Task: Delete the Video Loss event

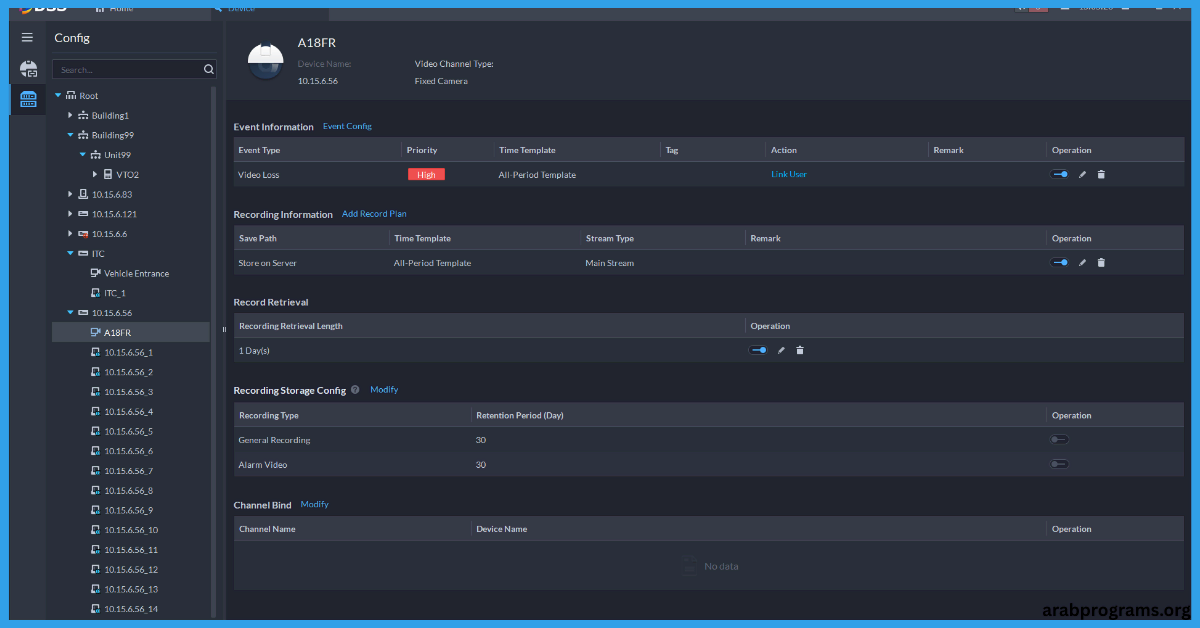Action: click(x=1101, y=174)
